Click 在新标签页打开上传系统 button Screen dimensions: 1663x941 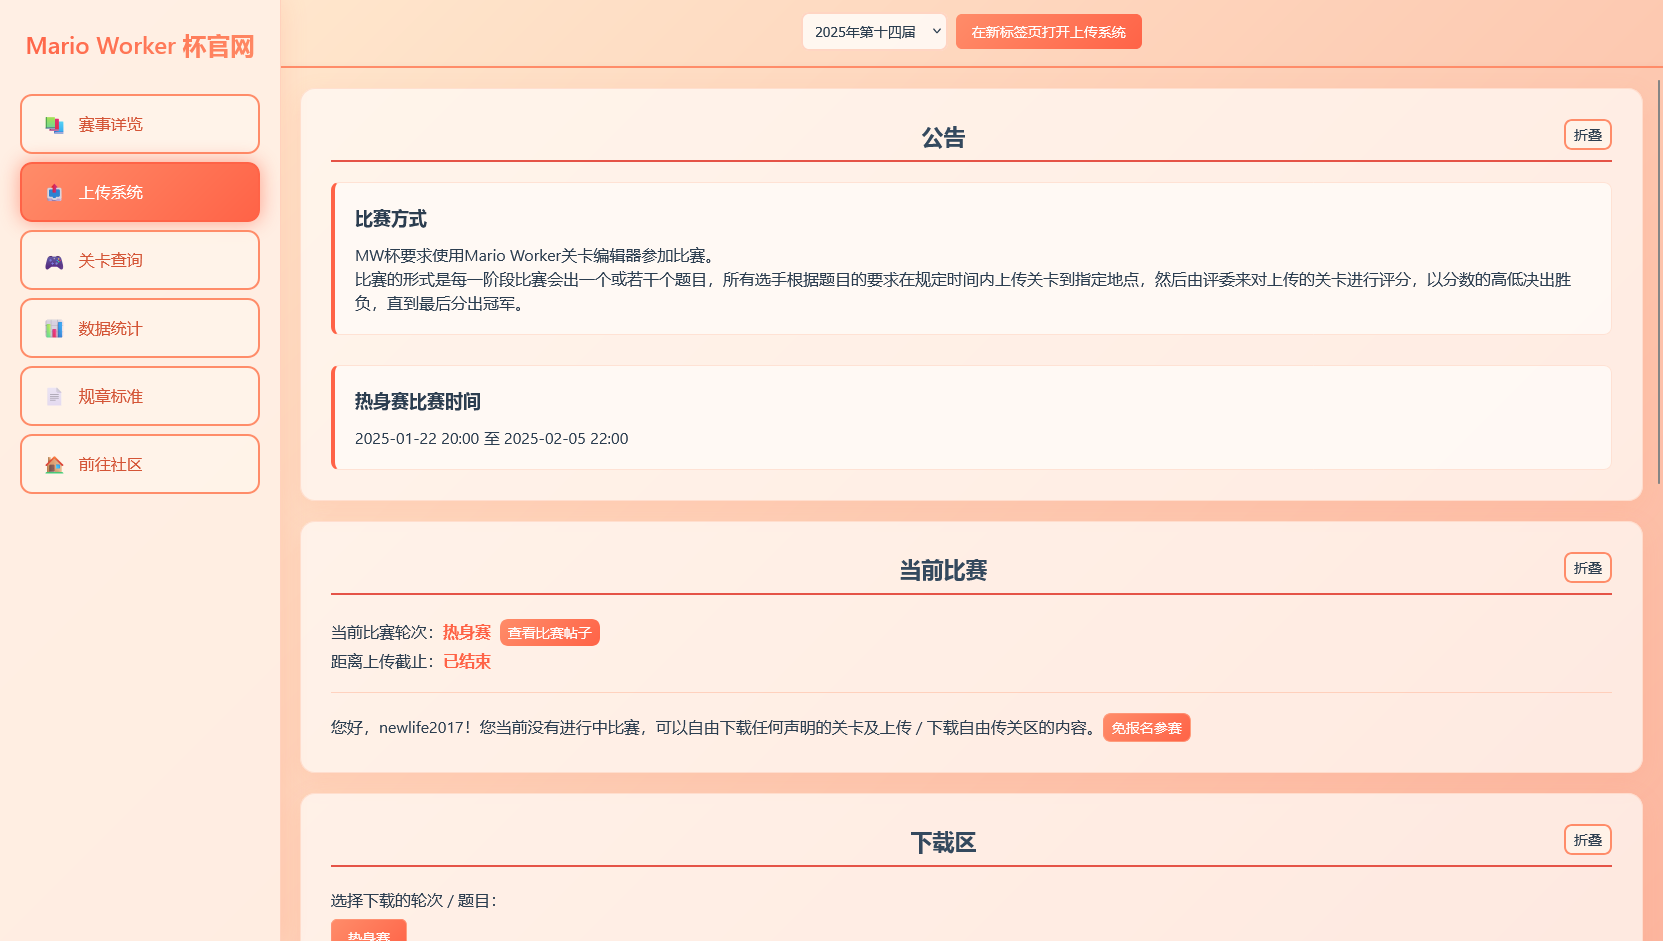tap(1048, 32)
